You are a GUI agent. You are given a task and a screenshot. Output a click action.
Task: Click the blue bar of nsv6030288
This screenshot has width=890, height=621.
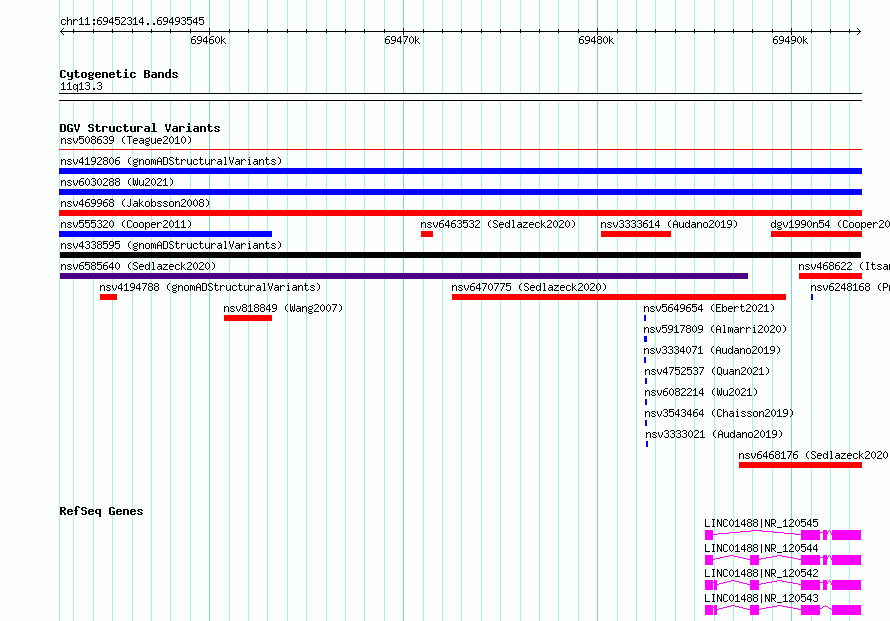click(x=460, y=192)
